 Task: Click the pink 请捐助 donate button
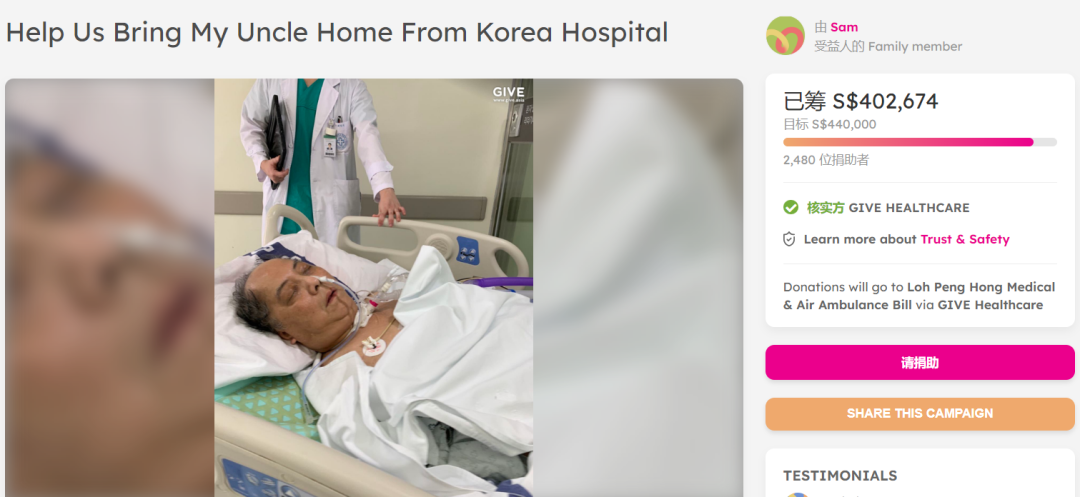(x=920, y=363)
